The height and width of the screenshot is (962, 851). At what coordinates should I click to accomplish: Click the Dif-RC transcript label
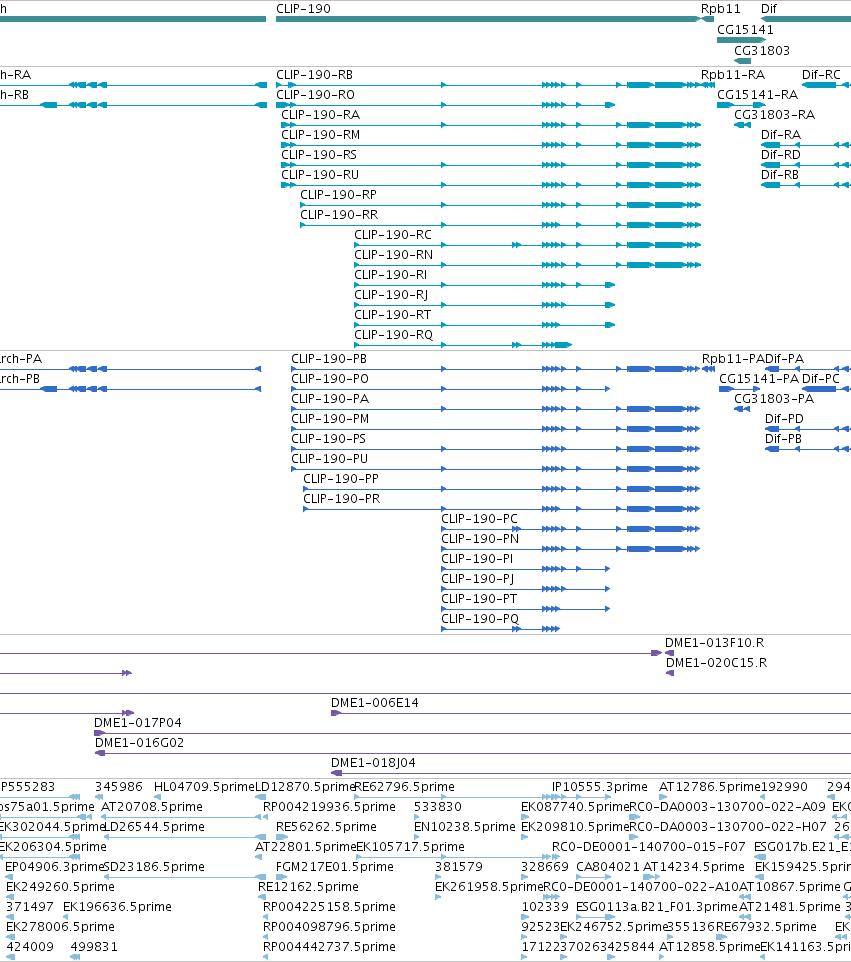point(821,75)
